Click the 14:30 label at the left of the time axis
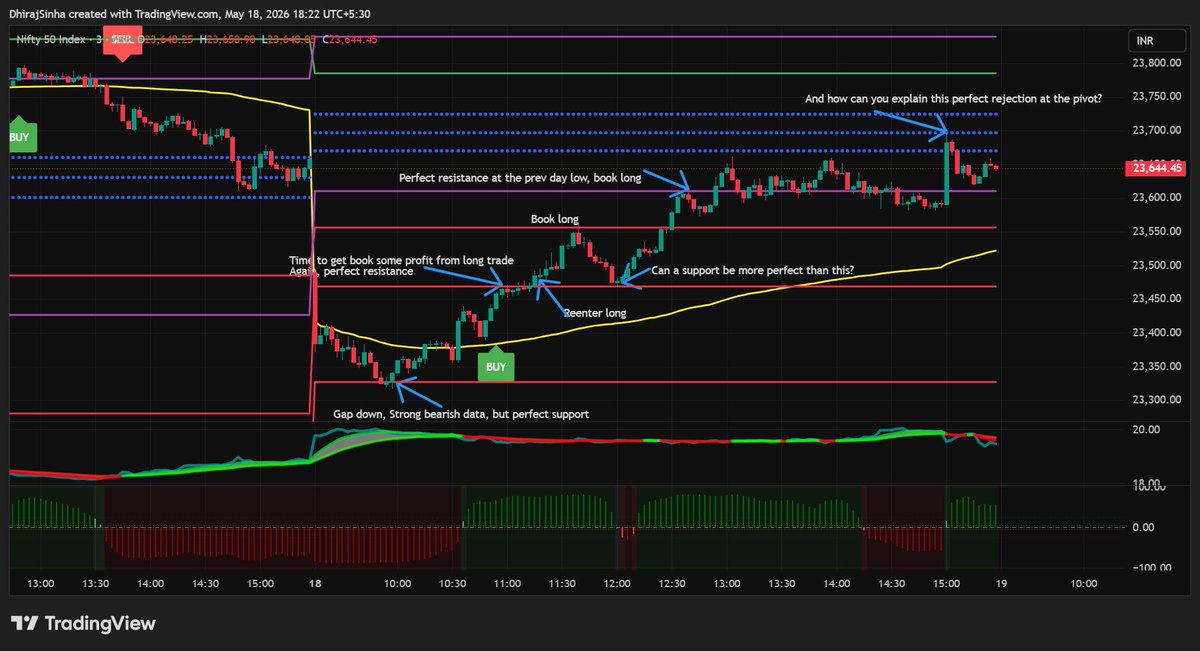Image resolution: width=1200 pixels, height=651 pixels. [x=206, y=583]
